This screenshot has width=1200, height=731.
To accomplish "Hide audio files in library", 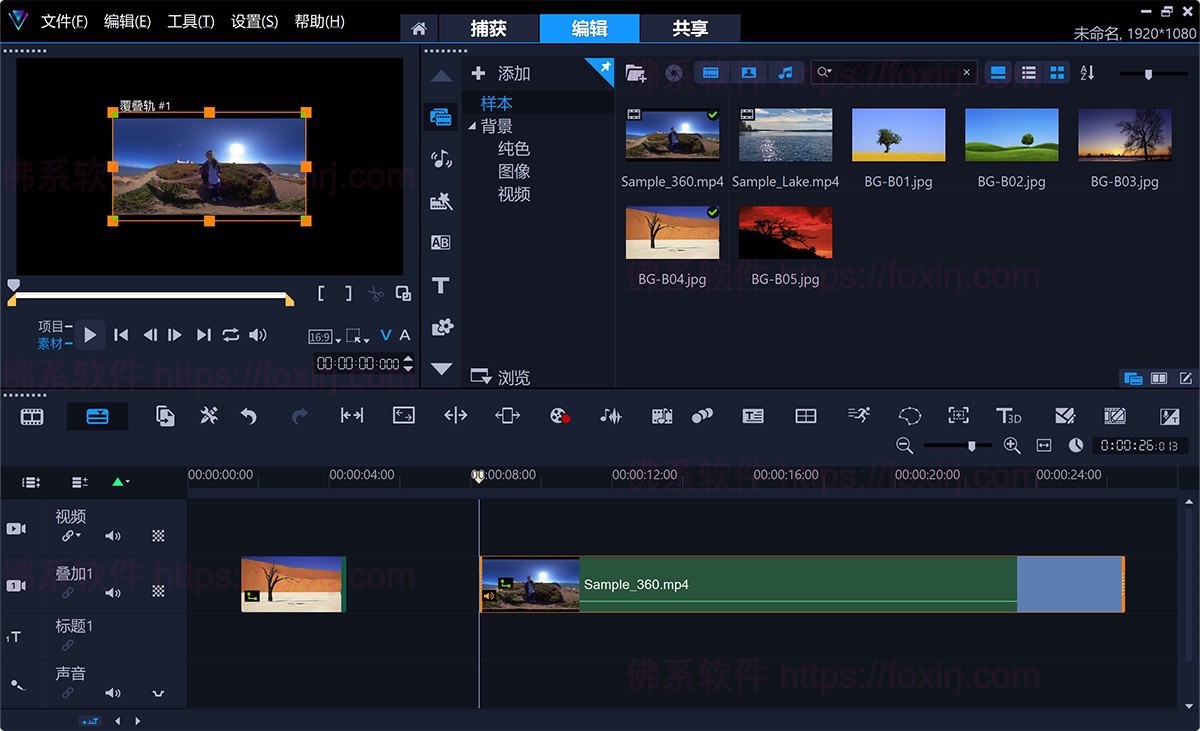I will 786,73.
